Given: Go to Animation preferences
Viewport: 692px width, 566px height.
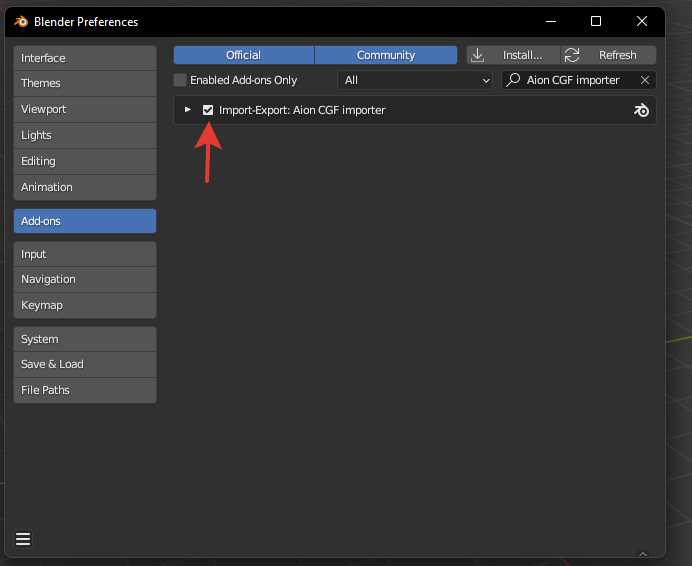Looking at the screenshot, I should pos(85,187).
